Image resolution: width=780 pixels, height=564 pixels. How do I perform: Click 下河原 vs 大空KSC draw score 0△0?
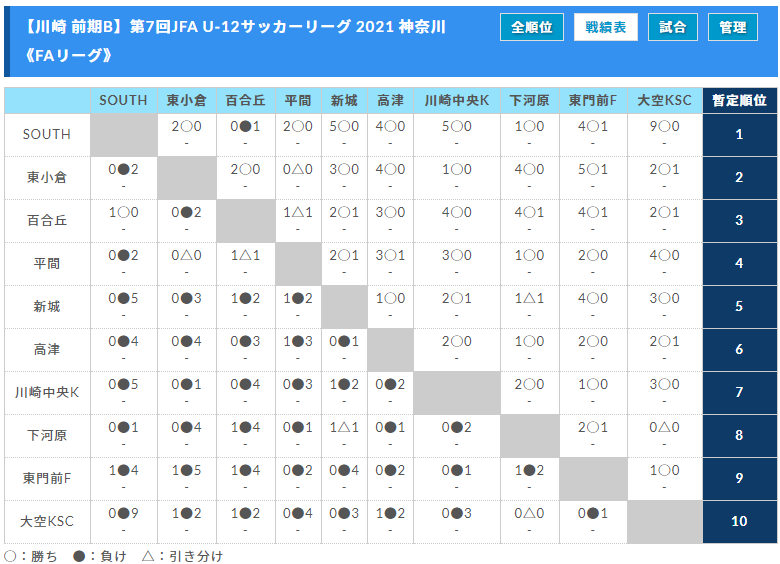[665, 428]
